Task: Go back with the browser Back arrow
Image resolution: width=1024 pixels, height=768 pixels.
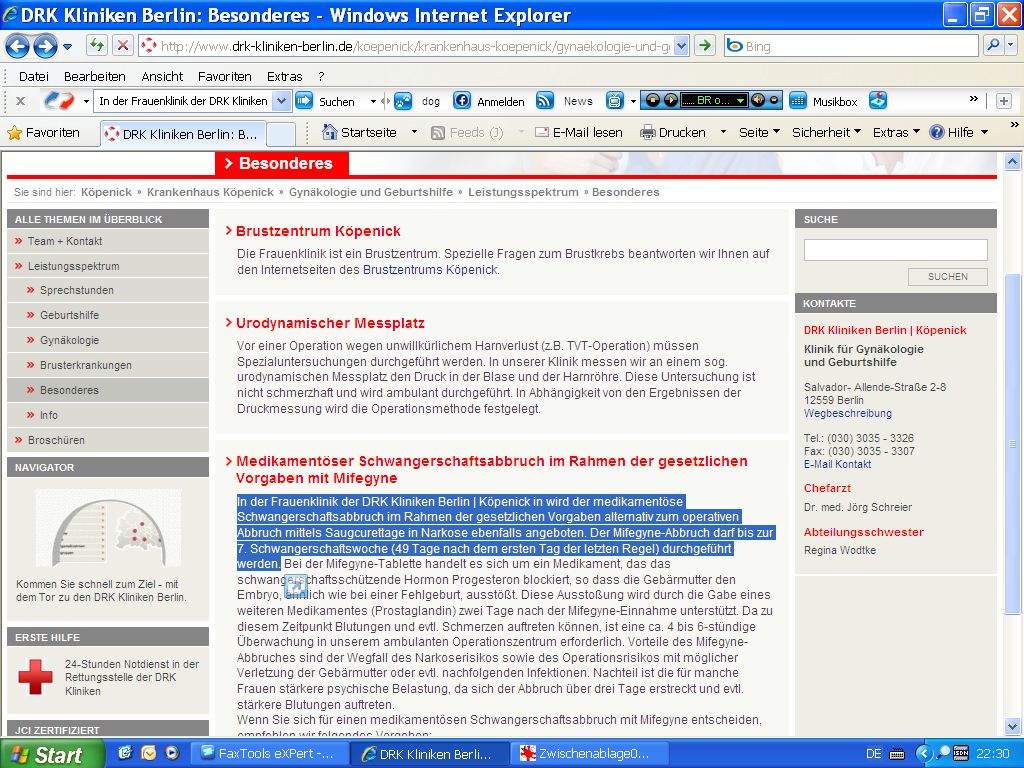Action: [18, 46]
